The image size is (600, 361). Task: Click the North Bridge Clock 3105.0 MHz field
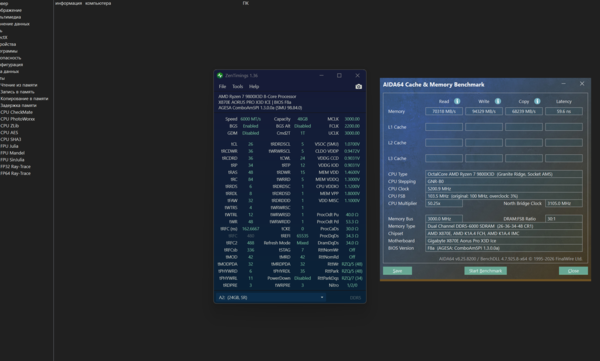coord(564,203)
